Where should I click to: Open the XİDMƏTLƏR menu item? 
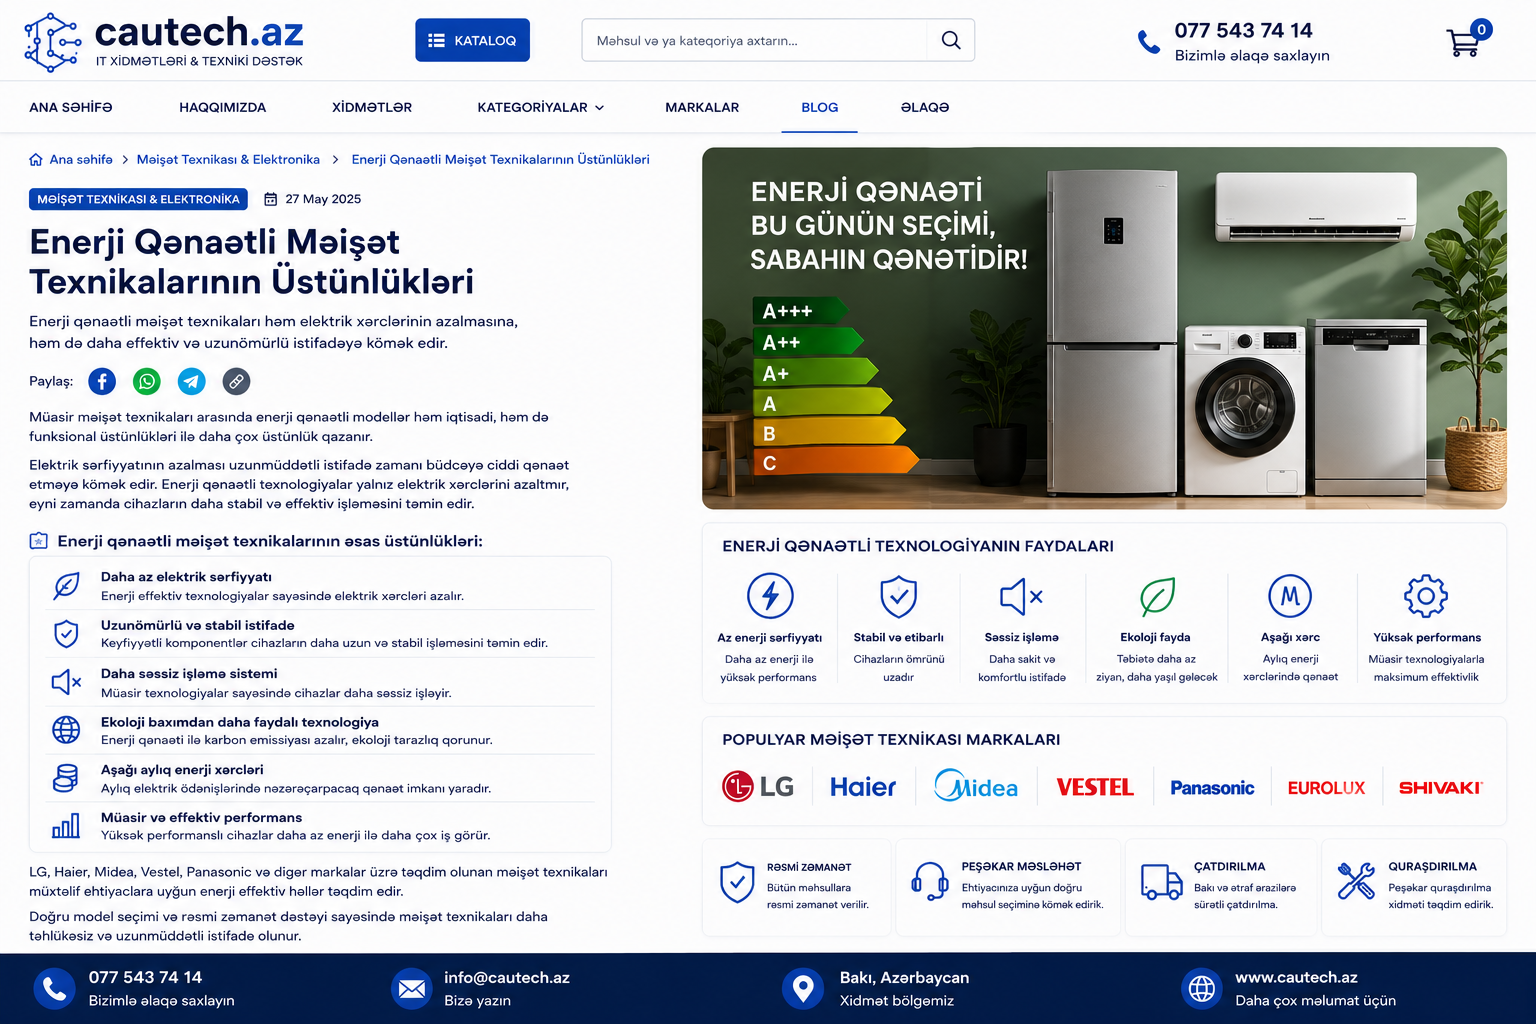click(x=372, y=107)
